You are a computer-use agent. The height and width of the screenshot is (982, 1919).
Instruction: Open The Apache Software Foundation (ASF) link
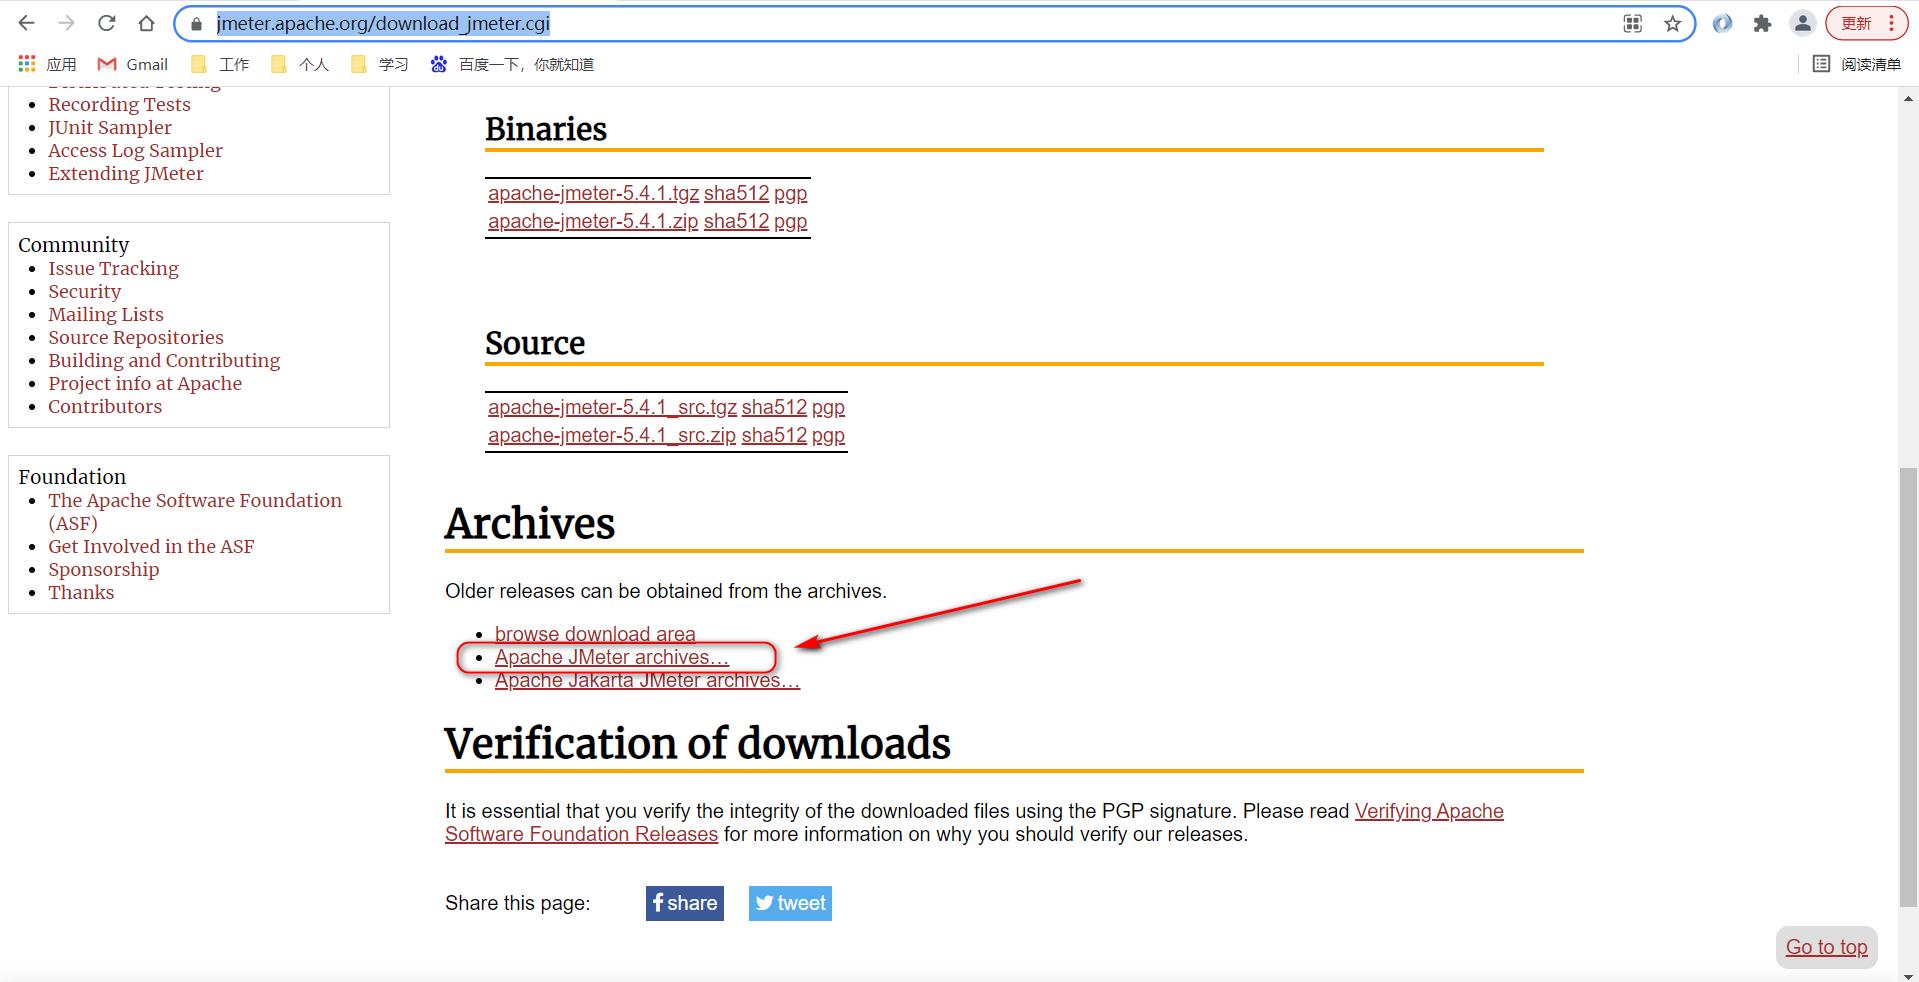[x=195, y=511]
